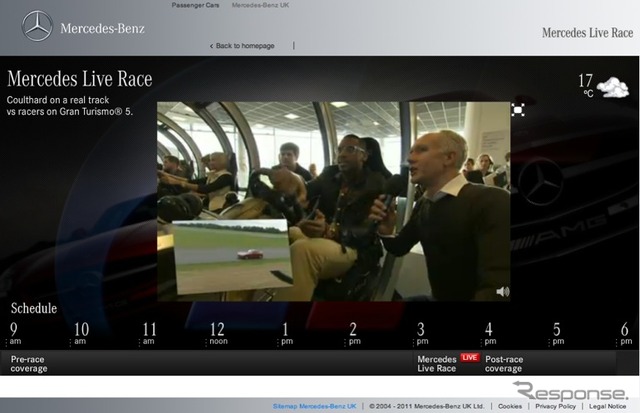Image resolution: width=640 pixels, height=413 pixels.
Task: Jump to 4 pm timeline marker
Action: pyautogui.click(x=490, y=333)
